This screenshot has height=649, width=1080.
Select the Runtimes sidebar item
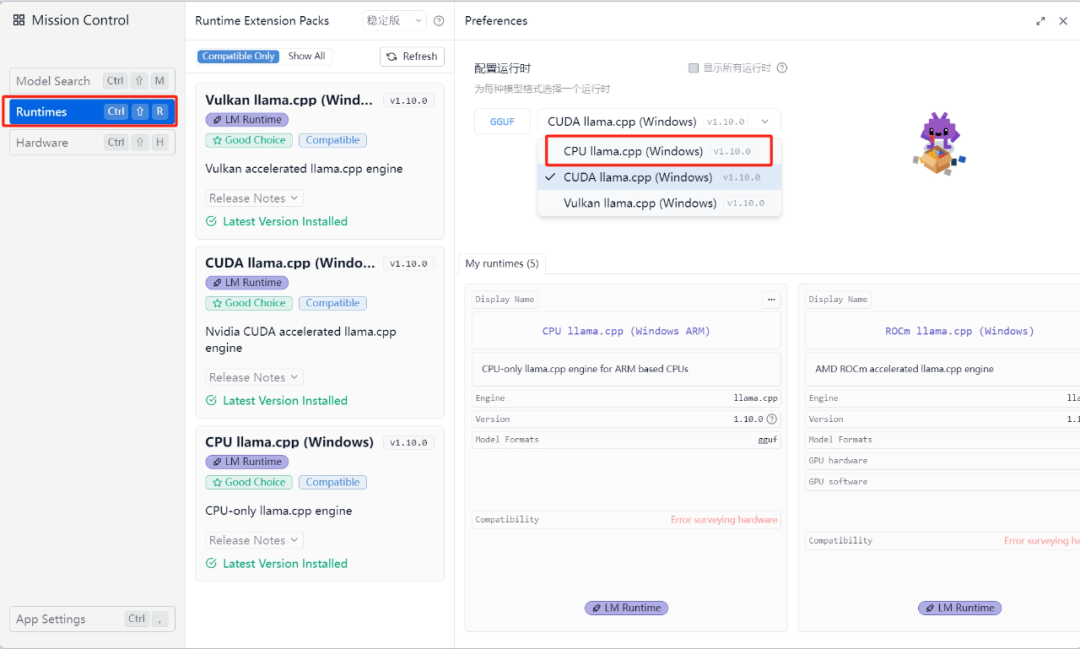[x=90, y=112]
